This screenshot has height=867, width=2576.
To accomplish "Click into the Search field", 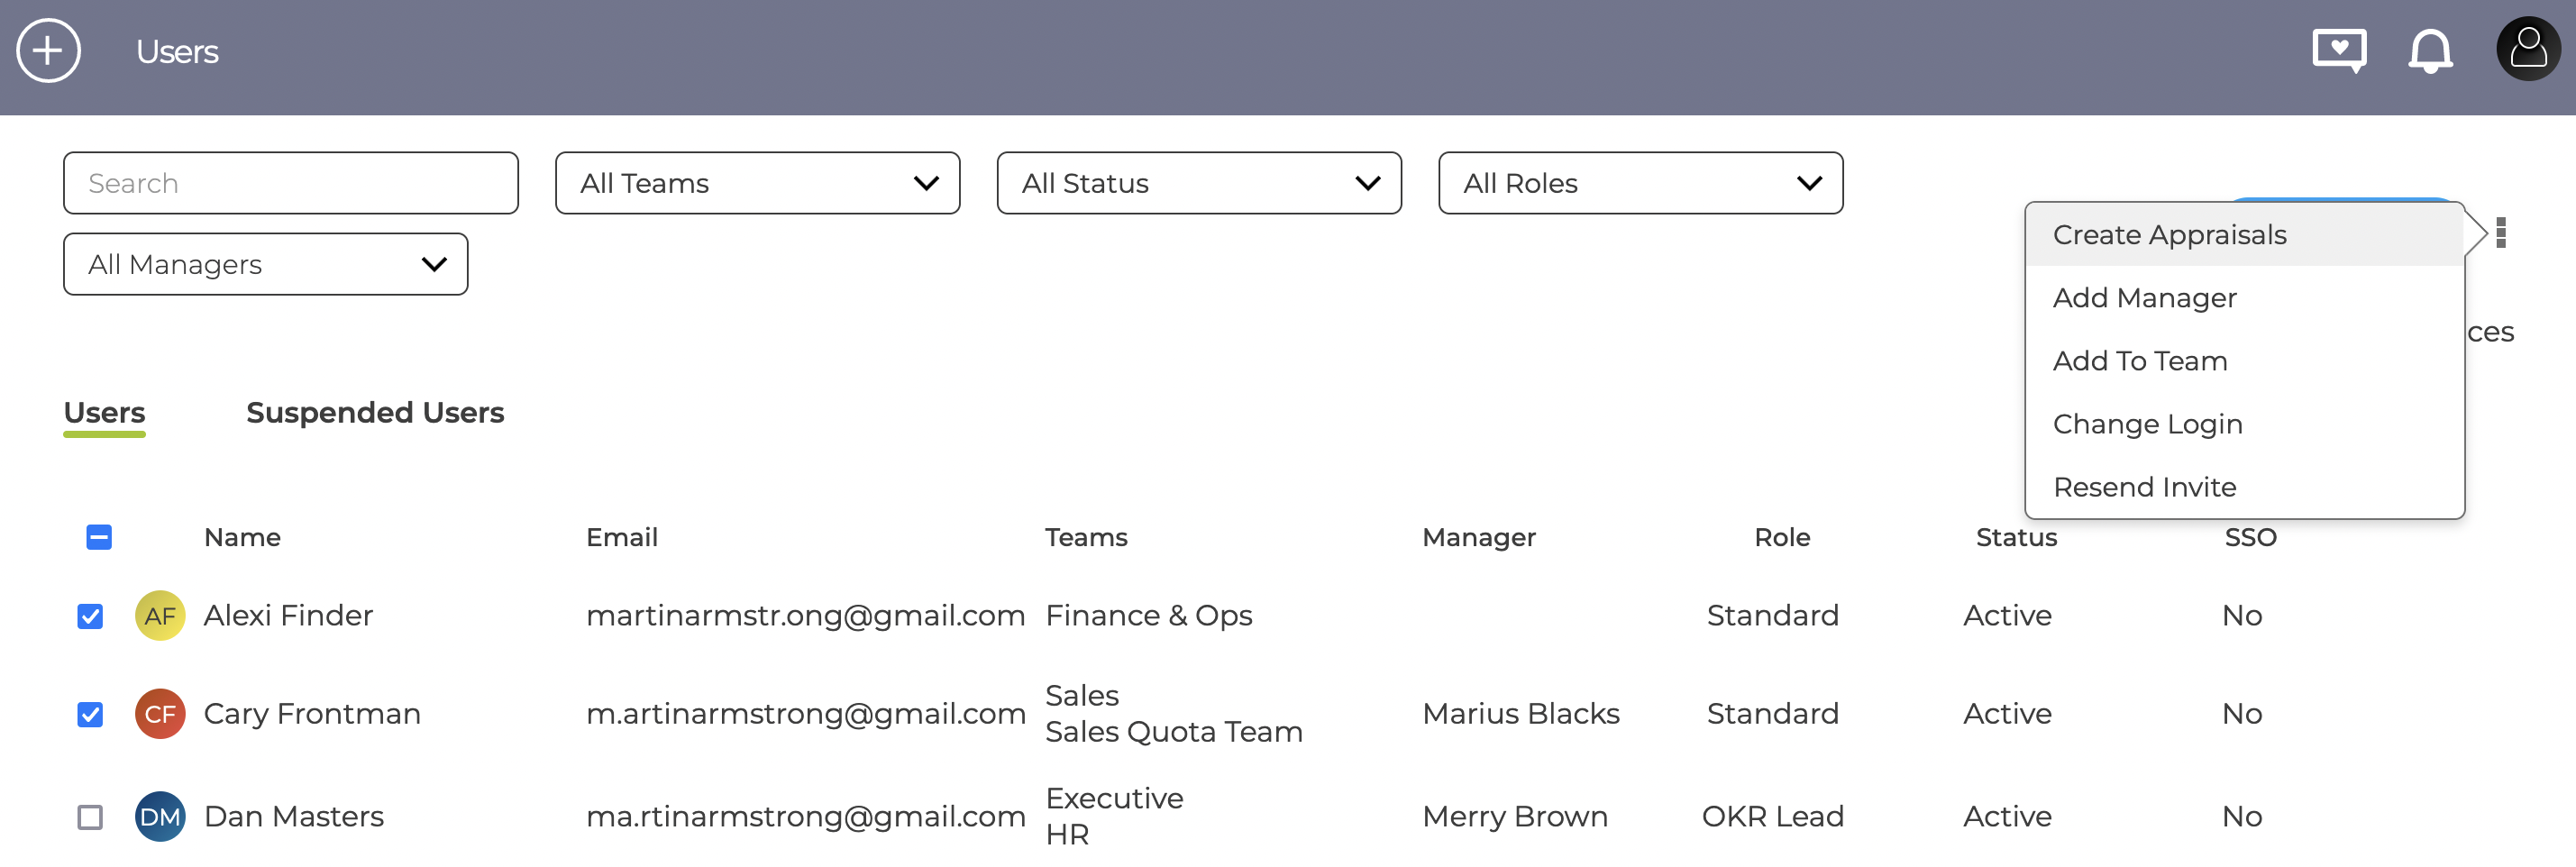I will click(291, 183).
